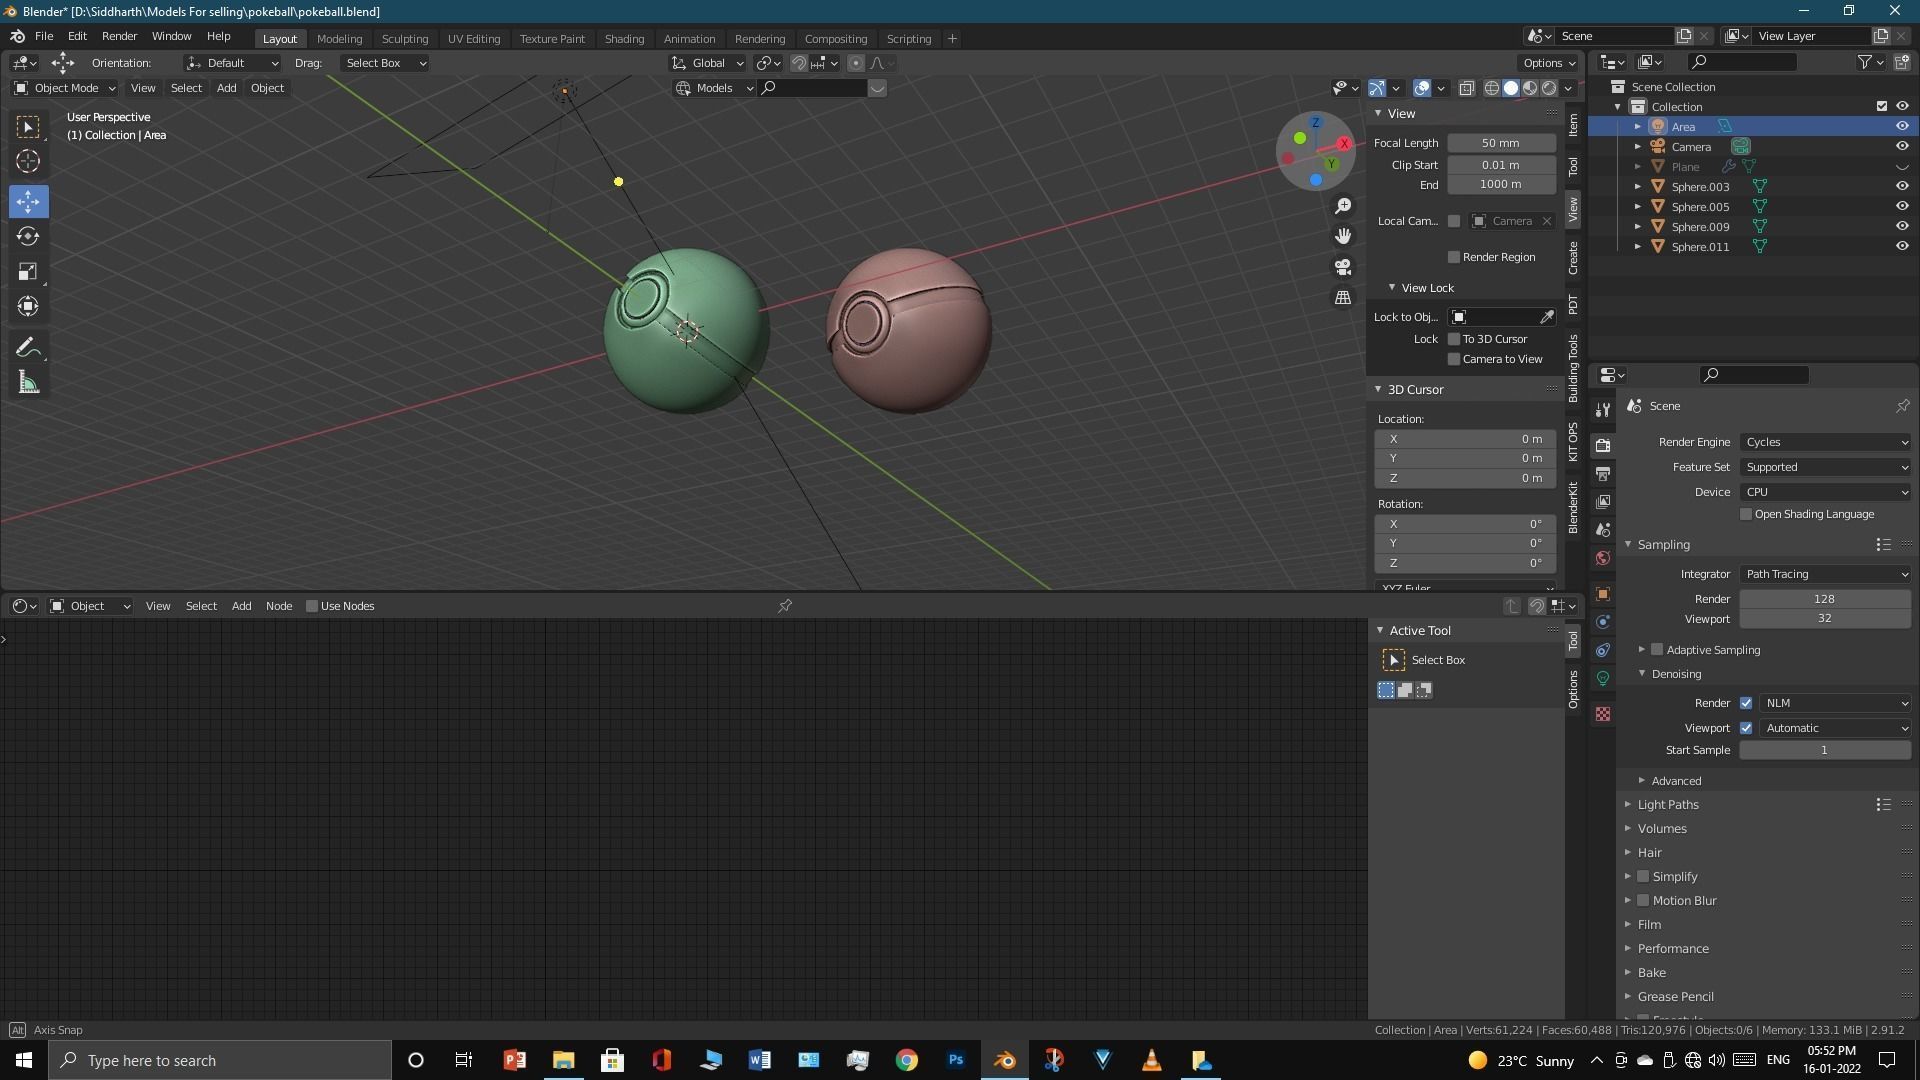
Task: Switch to the Shading workspace tab
Action: [x=624, y=39]
